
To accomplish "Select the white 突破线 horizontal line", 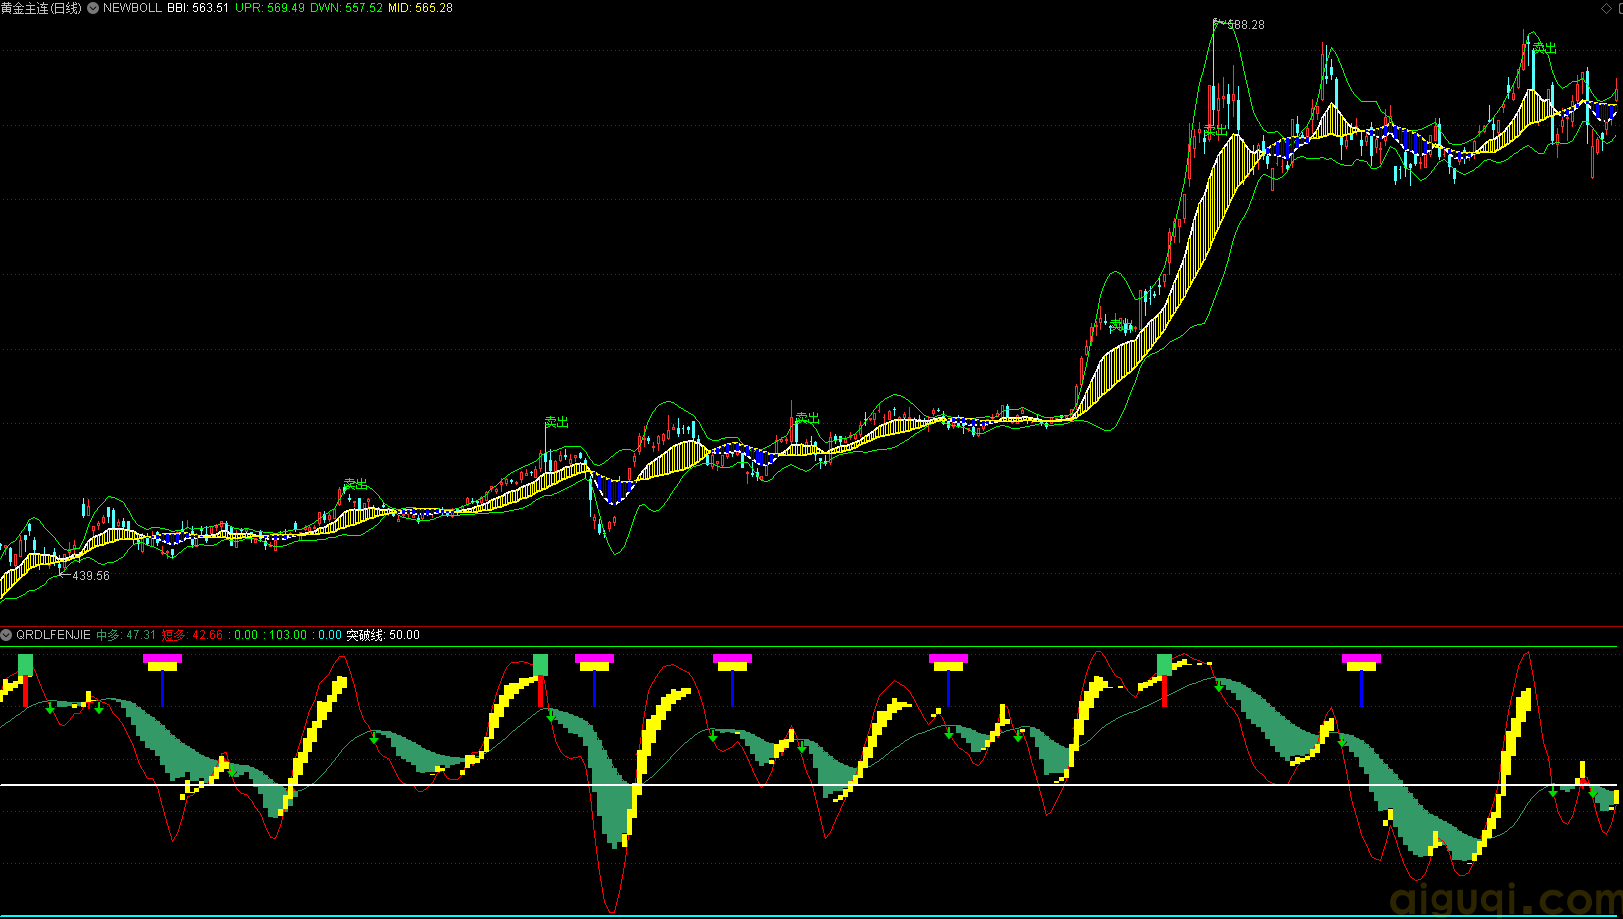I will pos(808,785).
